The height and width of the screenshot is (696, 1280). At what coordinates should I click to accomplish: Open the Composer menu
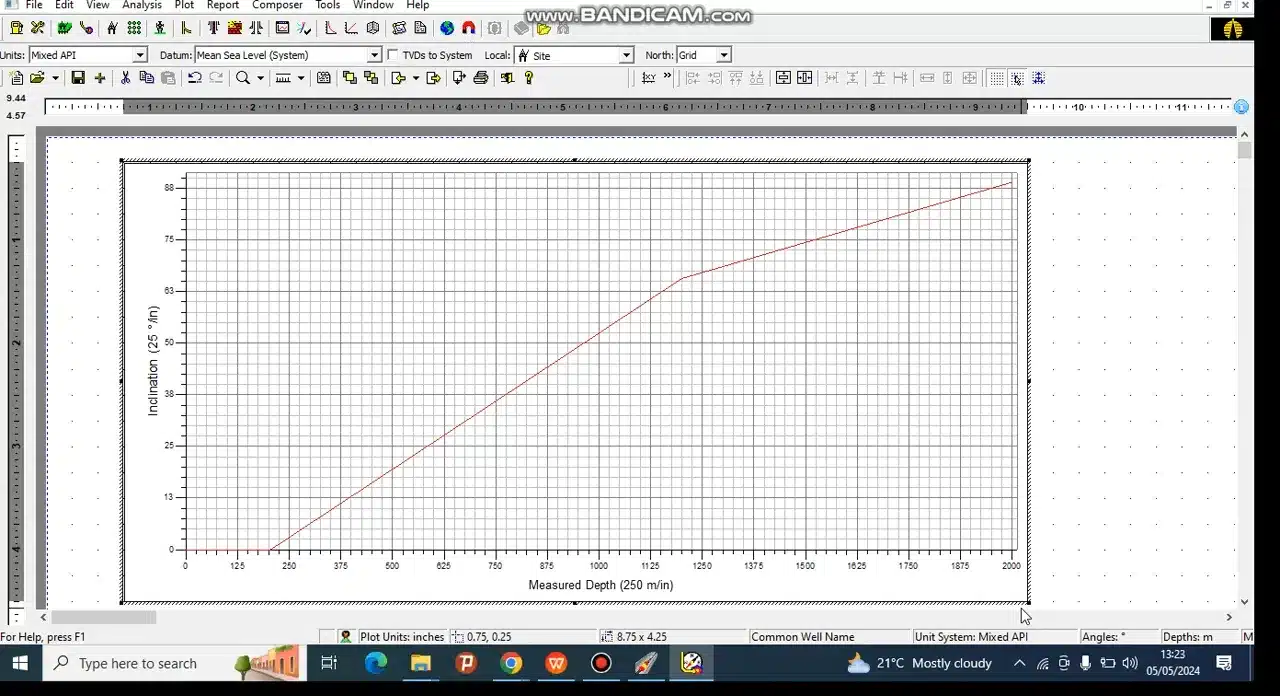[x=277, y=5]
